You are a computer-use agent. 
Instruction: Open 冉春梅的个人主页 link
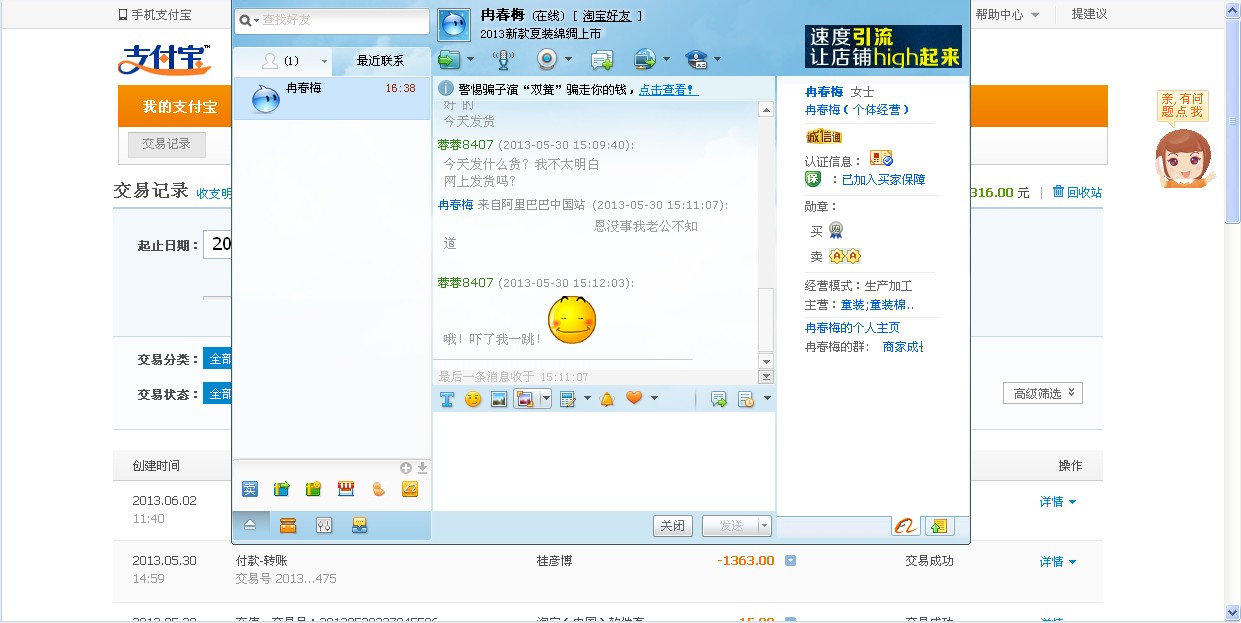(852, 328)
